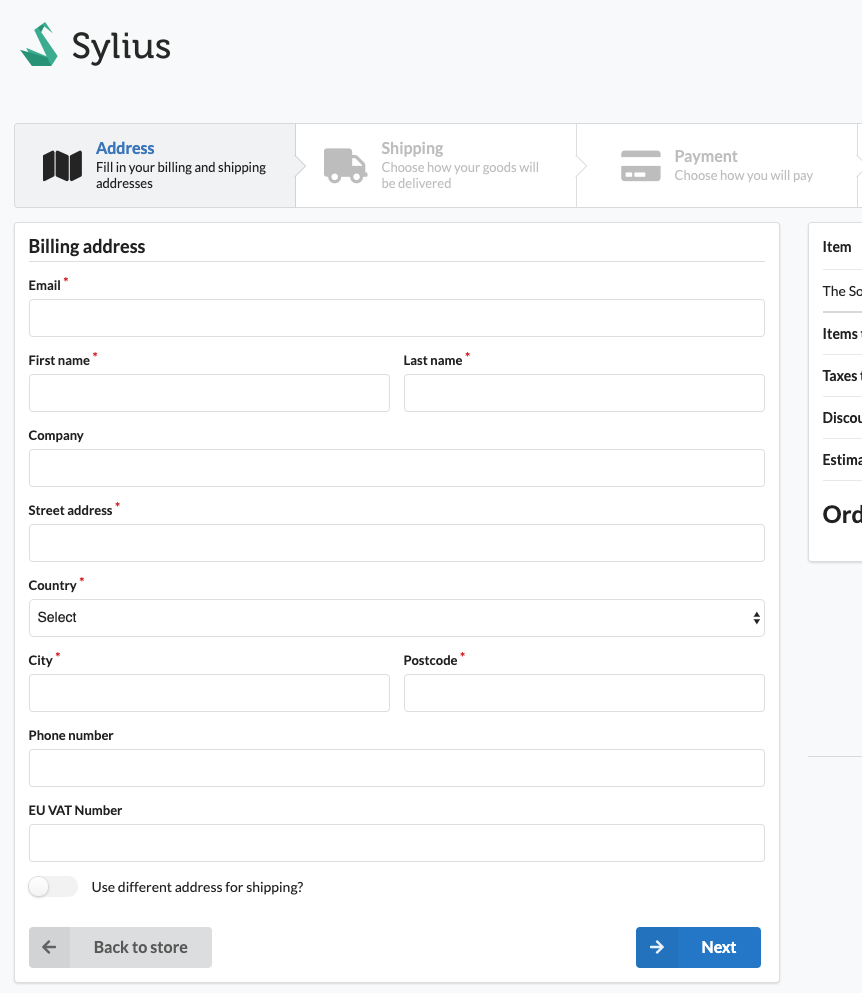This screenshot has height=993, width=862.
Task: Click the Shipping step truck icon
Action: coord(345,166)
